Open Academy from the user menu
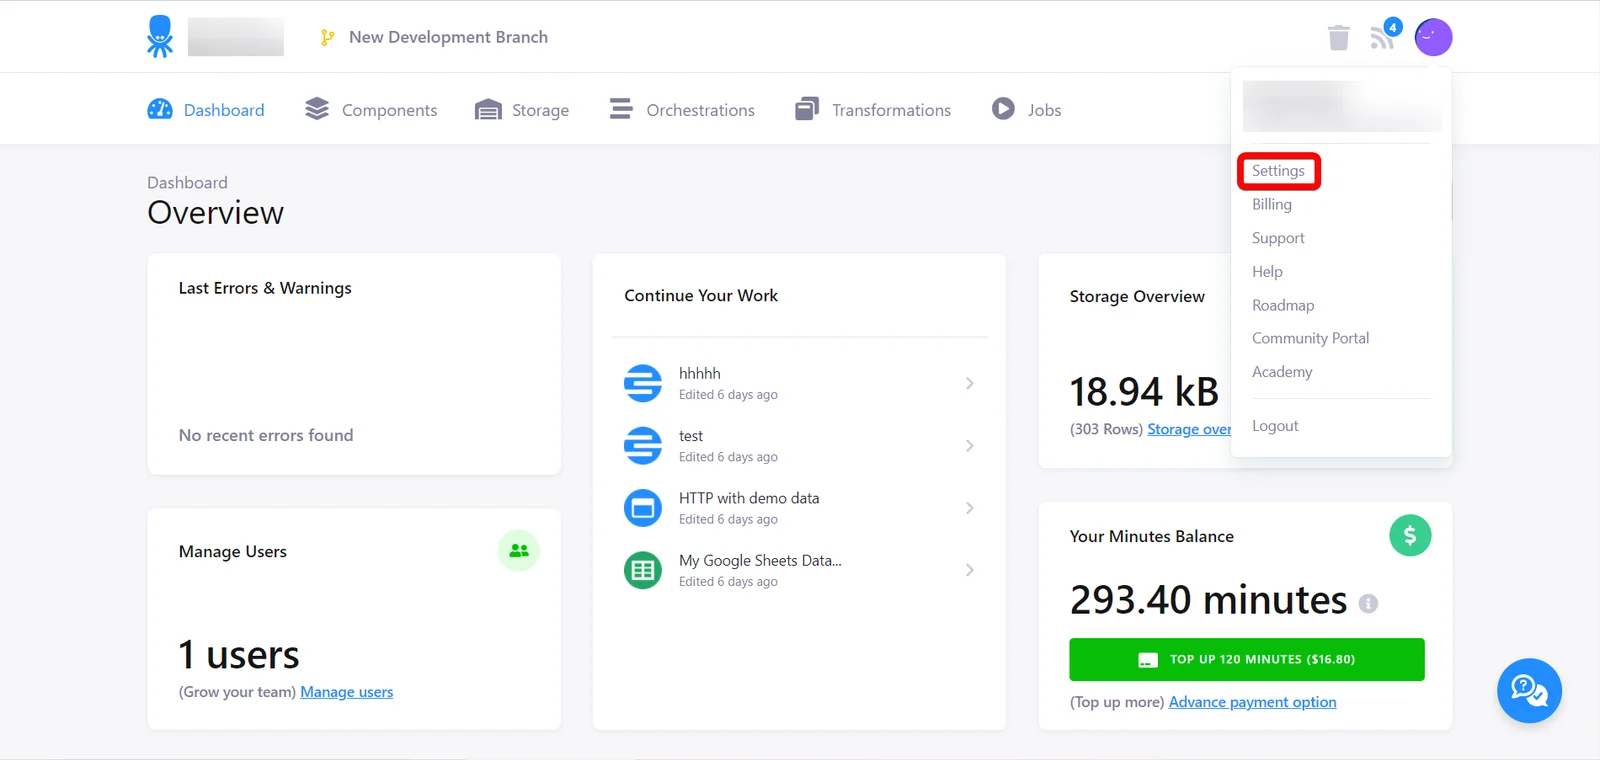Viewport: 1600px width, 760px height. [1282, 372]
